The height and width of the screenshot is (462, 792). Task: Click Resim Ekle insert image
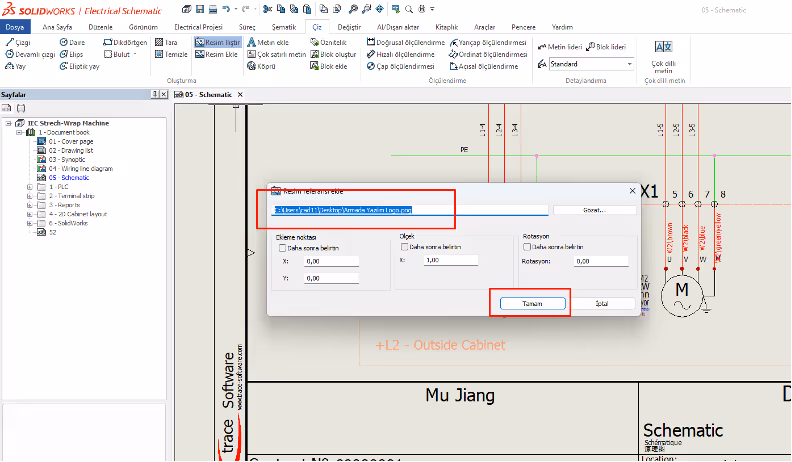click(x=216, y=54)
